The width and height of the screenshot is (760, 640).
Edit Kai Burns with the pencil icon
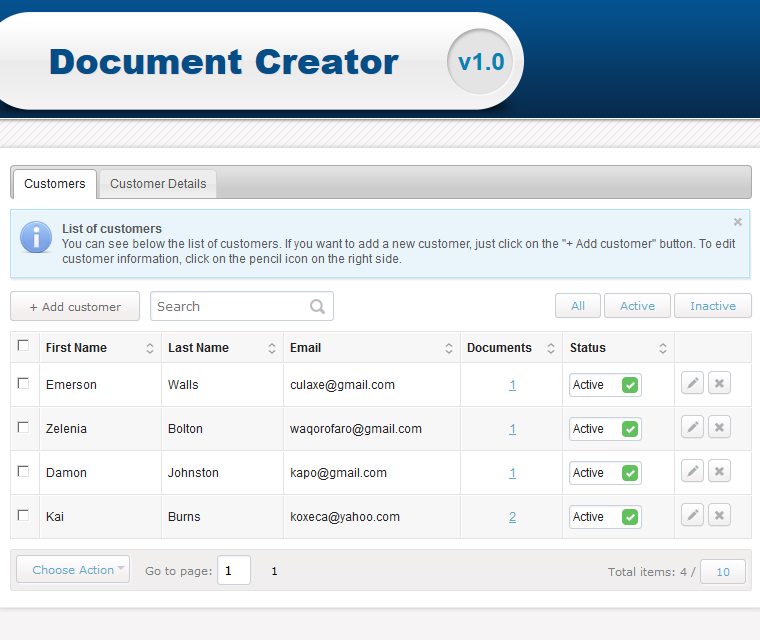tap(692, 515)
